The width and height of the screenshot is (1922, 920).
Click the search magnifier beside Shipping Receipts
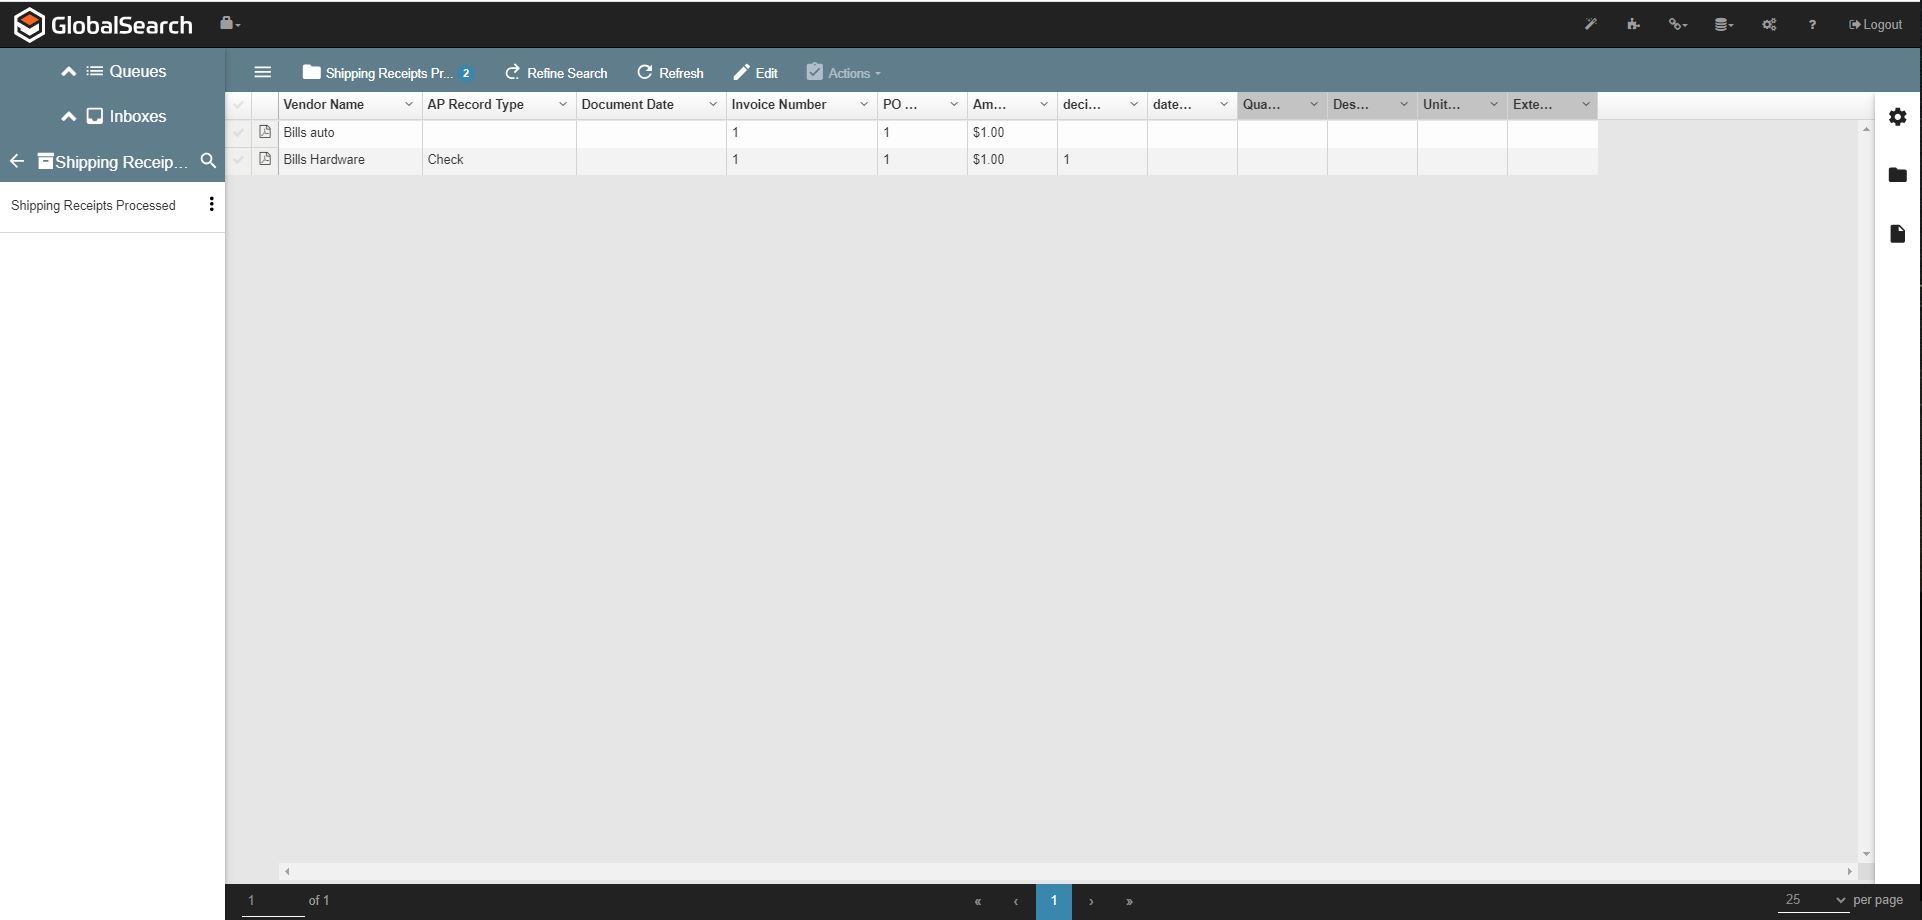point(208,161)
